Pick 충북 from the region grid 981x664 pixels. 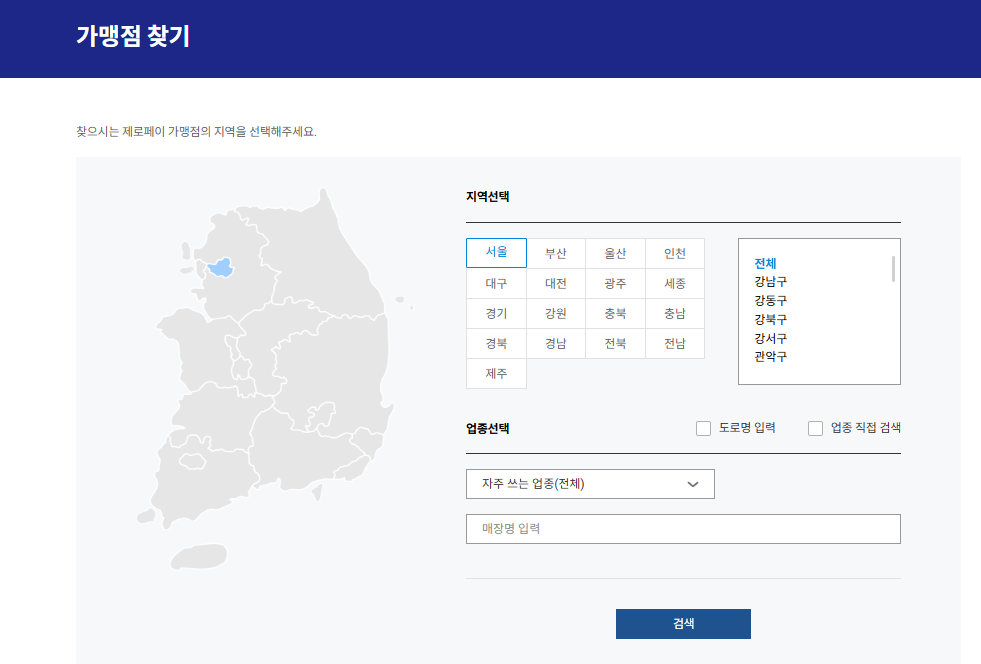615,313
